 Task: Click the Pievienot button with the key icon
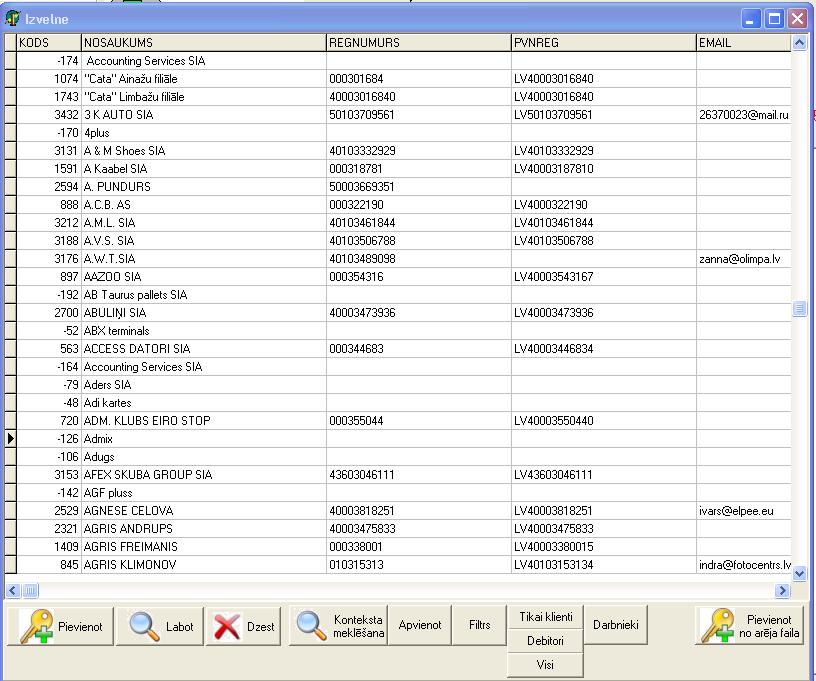(60, 626)
